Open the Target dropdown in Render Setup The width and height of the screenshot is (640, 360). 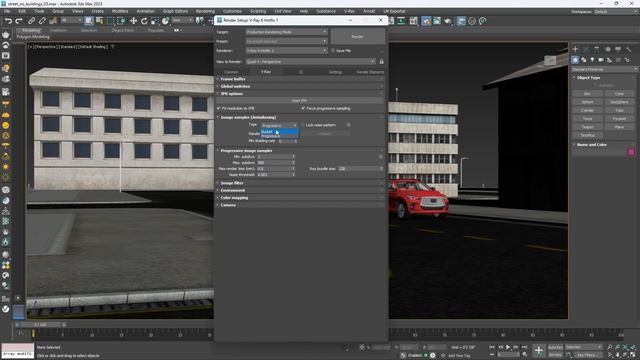click(x=287, y=31)
